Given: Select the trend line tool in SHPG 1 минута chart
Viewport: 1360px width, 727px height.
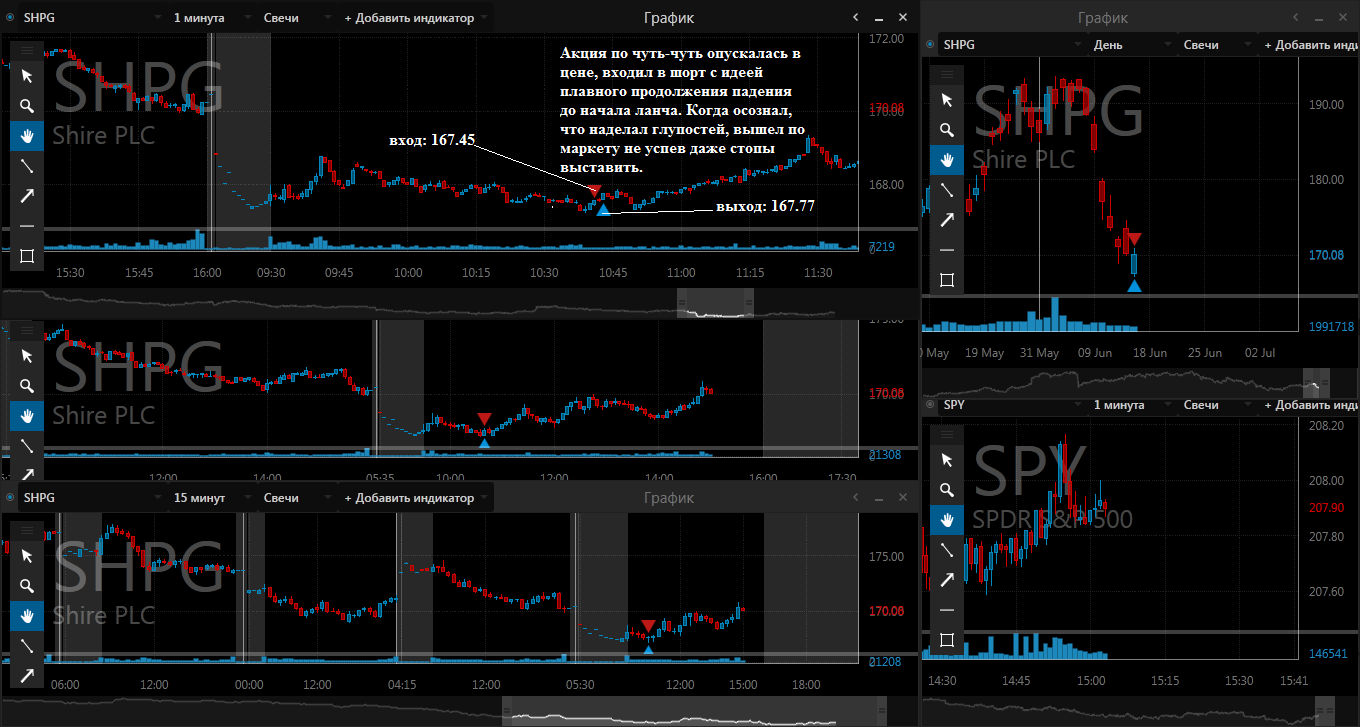Looking at the screenshot, I should 27,165.
